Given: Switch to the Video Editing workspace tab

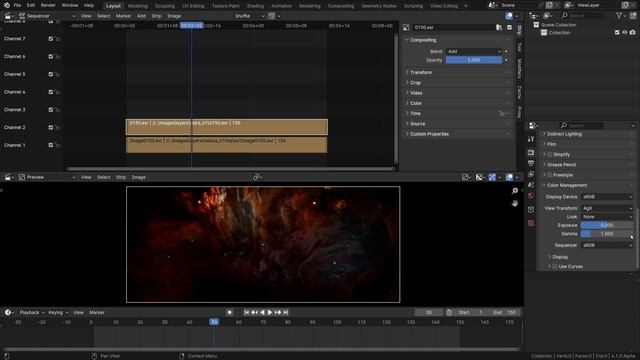Looking at the screenshot, I should (x=444, y=6).
